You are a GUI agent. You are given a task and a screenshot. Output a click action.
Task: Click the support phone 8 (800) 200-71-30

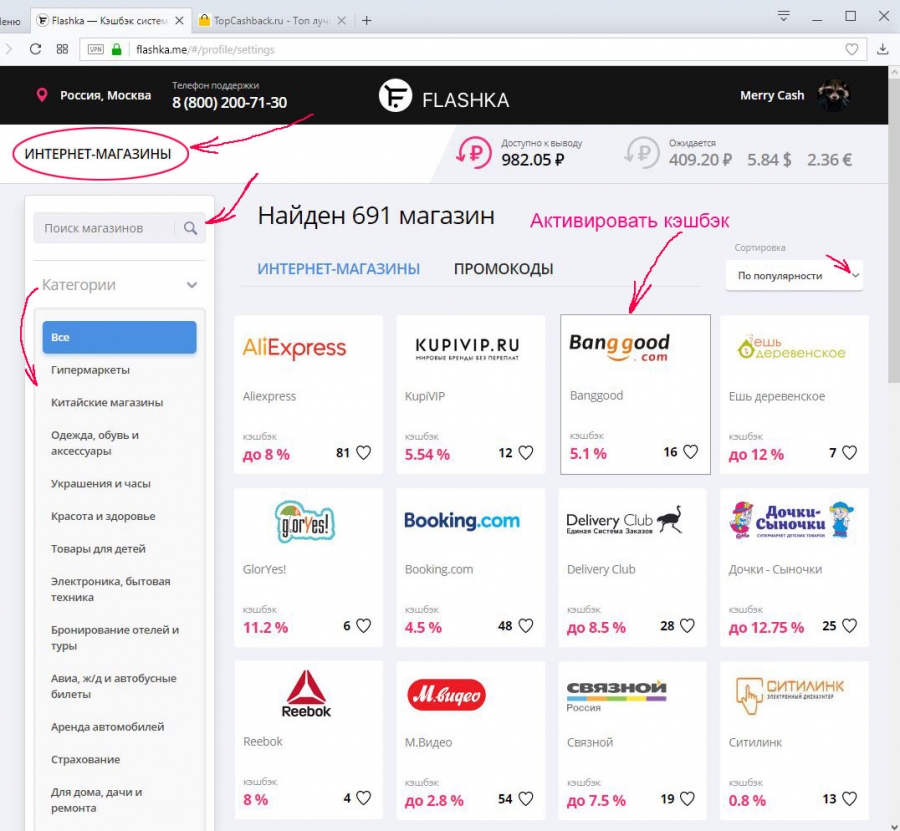click(230, 102)
